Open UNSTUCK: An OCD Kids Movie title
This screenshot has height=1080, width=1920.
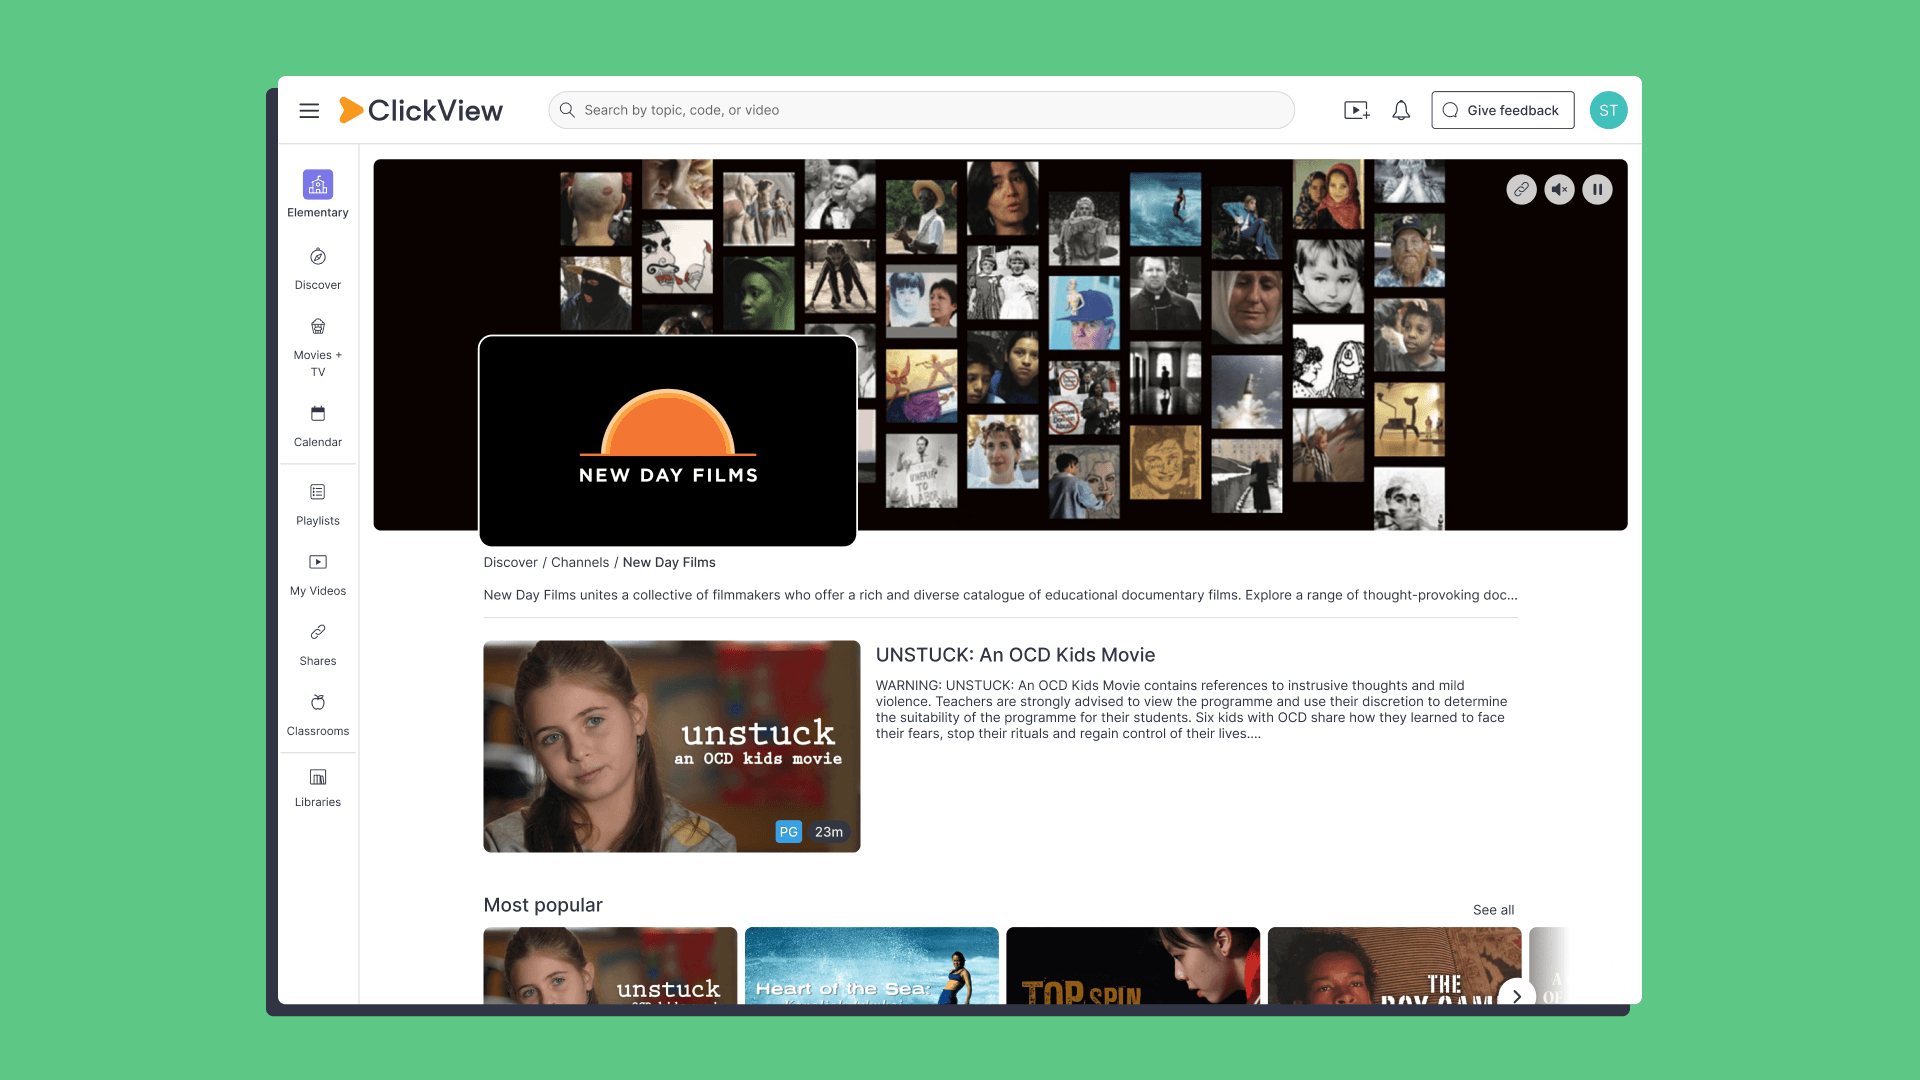(1015, 655)
